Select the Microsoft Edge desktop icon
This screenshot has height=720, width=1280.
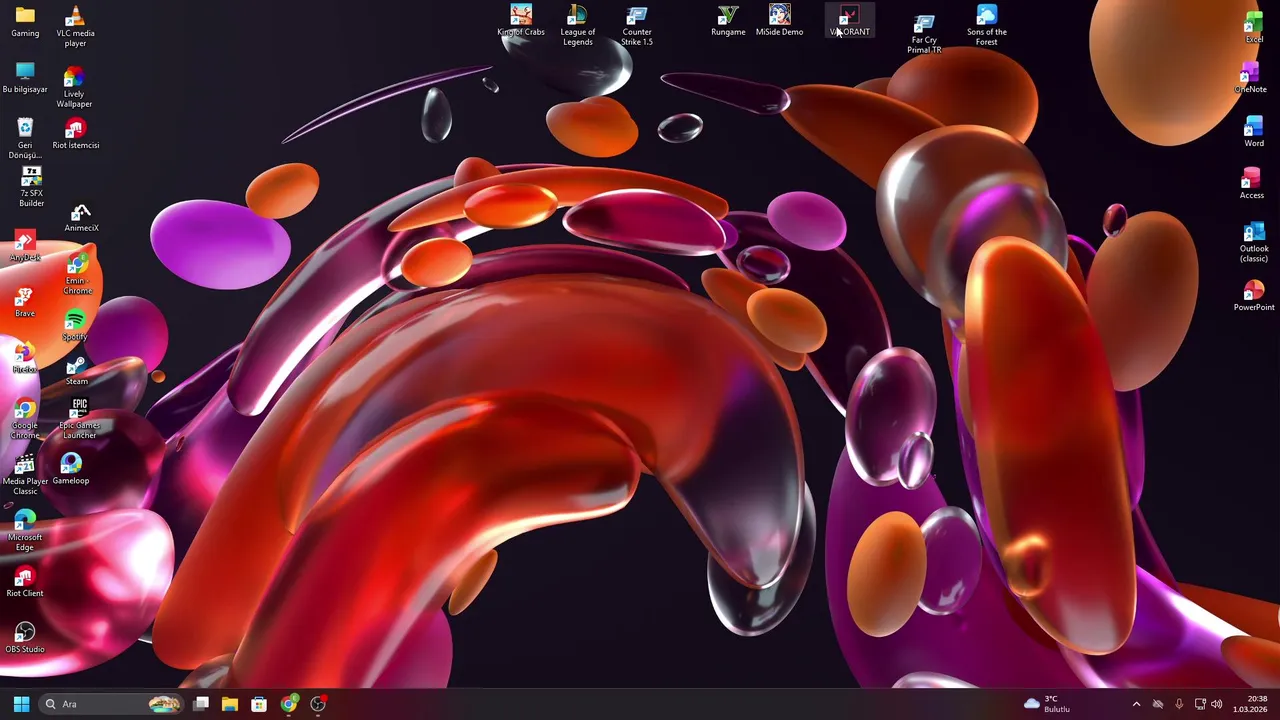(25, 531)
